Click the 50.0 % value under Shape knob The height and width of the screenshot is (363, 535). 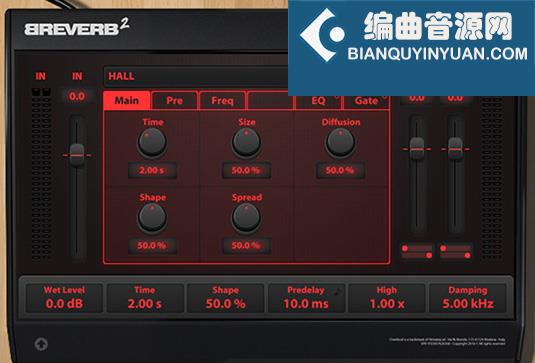click(152, 245)
